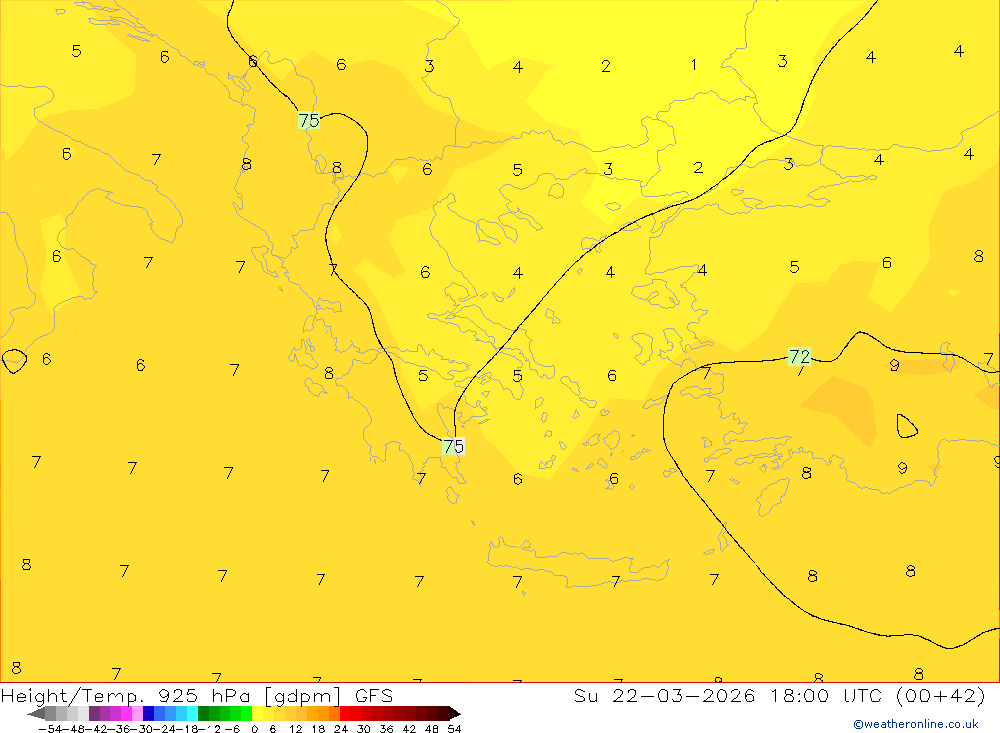Pick the dark purple legend swatch
The image size is (1000, 733).
point(94,714)
